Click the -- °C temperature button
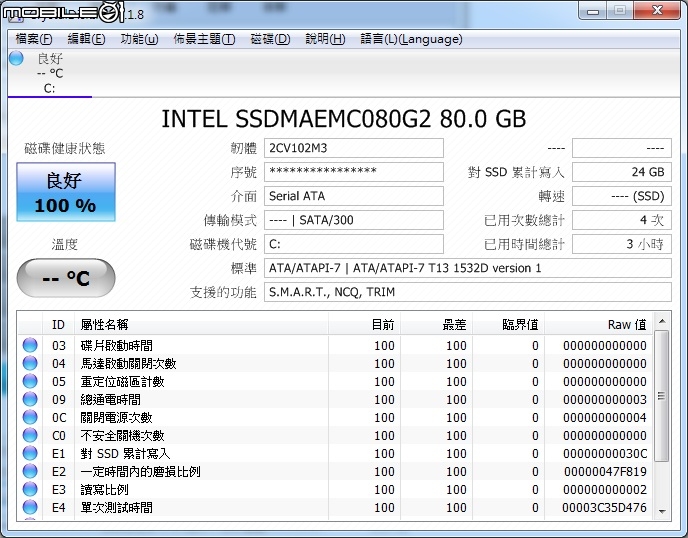The image size is (688, 538). tap(66, 278)
